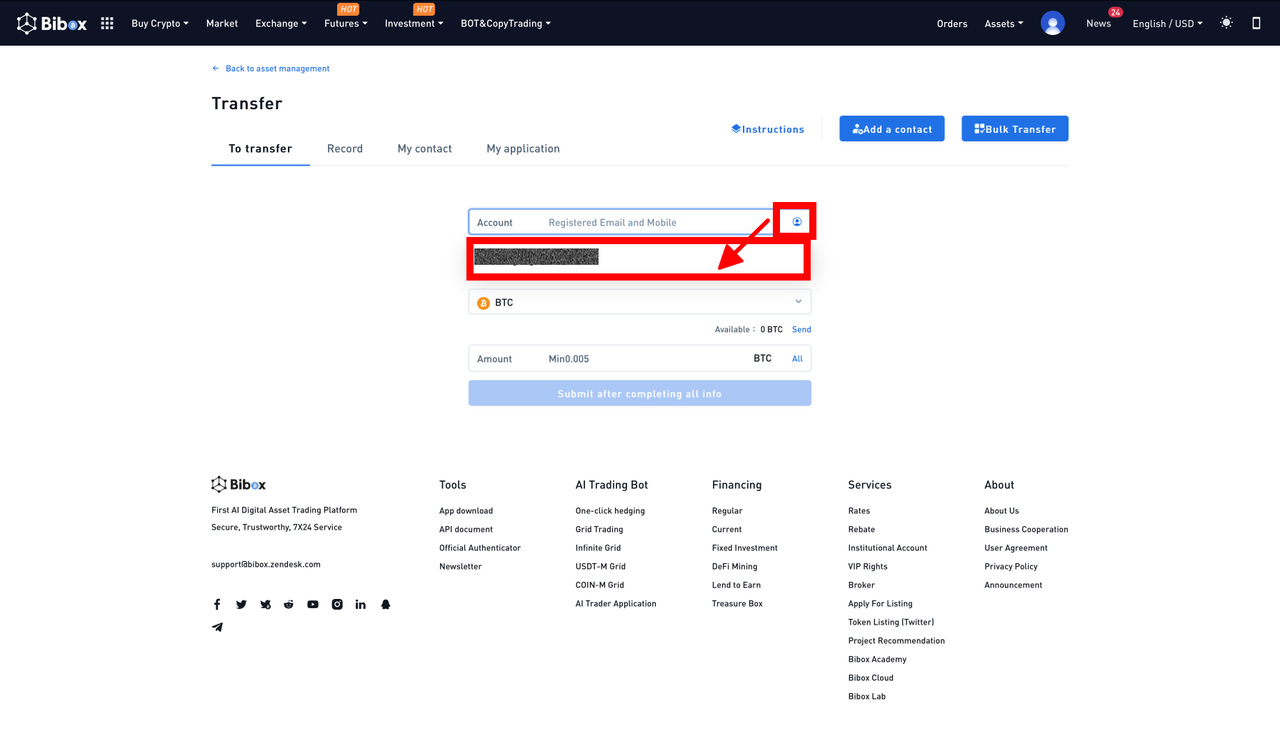Switch to the Record tab
This screenshot has width=1280, height=741.
pyautogui.click(x=345, y=149)
